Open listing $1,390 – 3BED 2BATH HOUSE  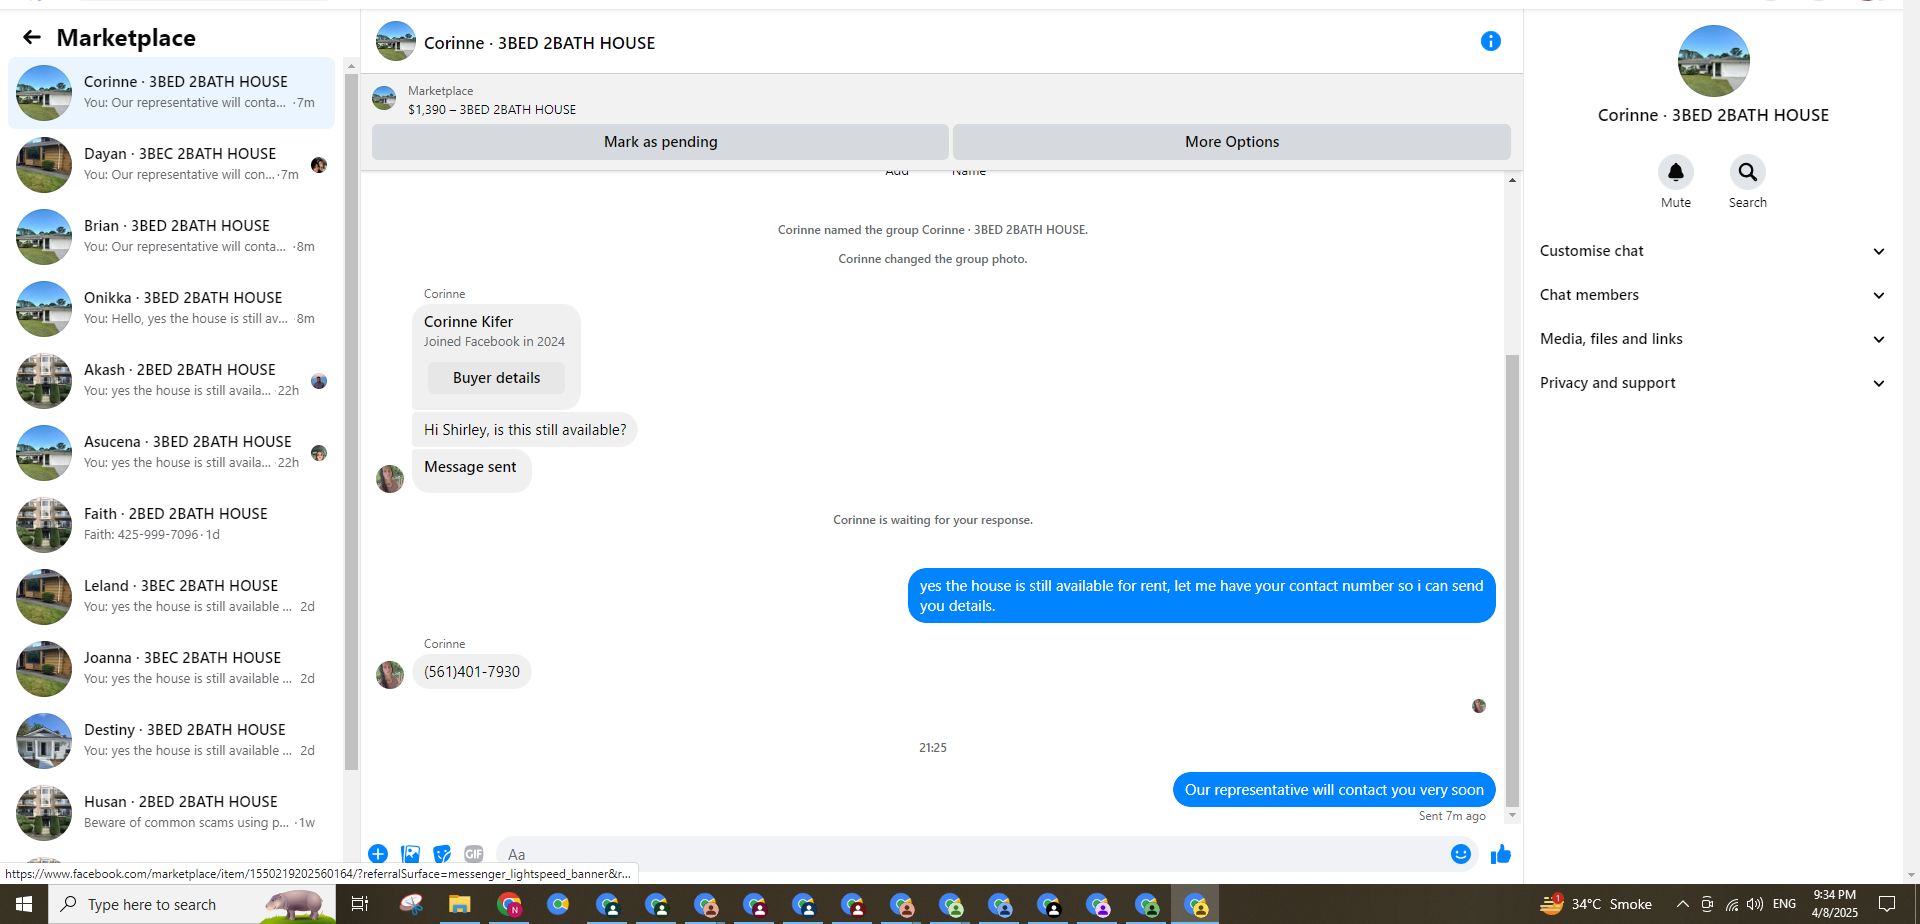click(x=491, y=110)
